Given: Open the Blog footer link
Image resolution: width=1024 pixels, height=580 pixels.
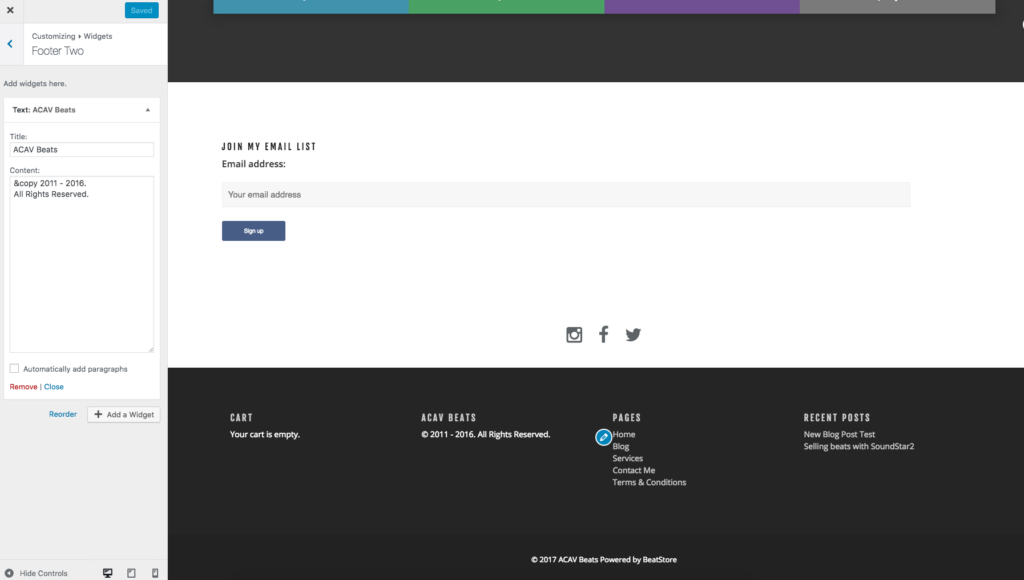Looking at the screenshot, I should click(620, 447).
